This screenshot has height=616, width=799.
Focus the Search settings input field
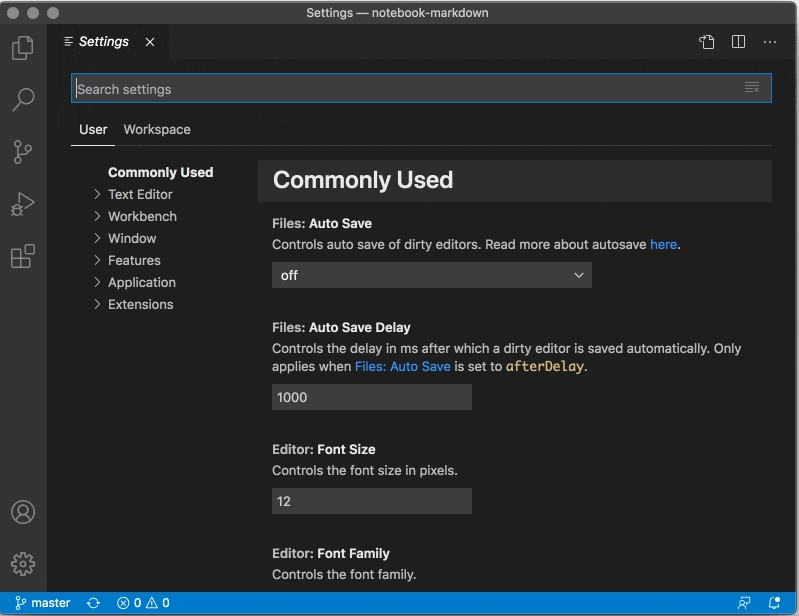tap(400, 89)
